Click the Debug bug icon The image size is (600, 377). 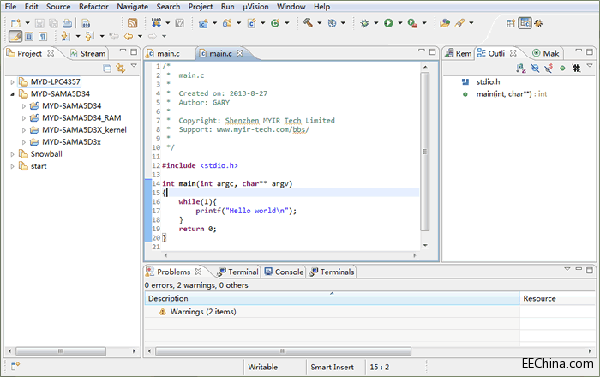tap(365, 23)
